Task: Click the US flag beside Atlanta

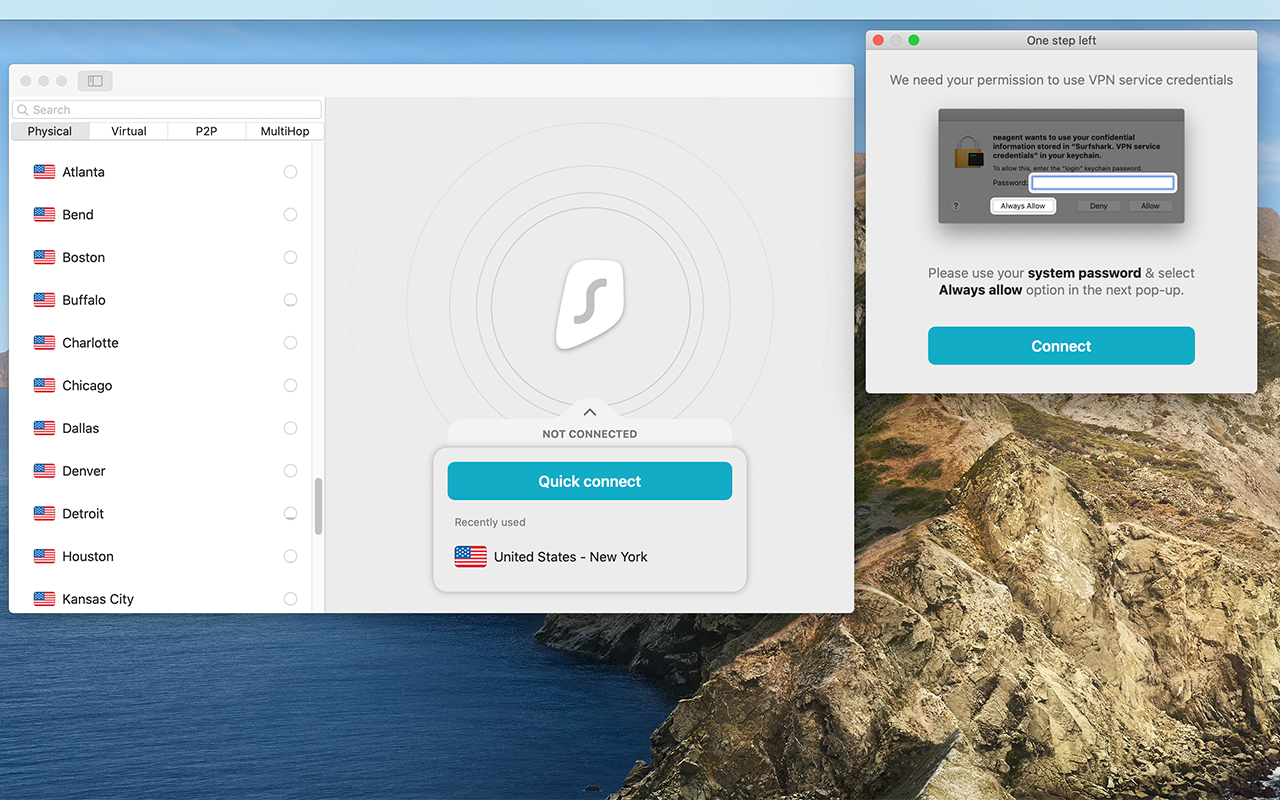Action: tap(44, 172)
